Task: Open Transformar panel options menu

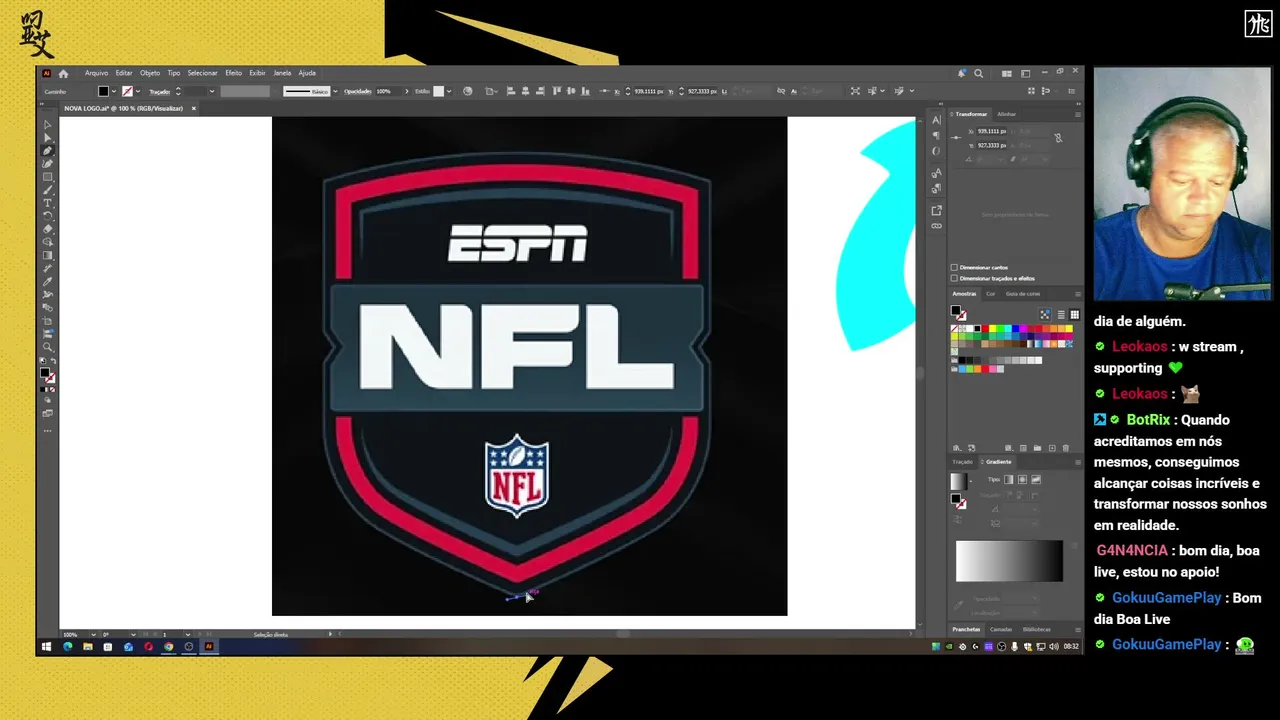Action: (x=1078, y=114)
